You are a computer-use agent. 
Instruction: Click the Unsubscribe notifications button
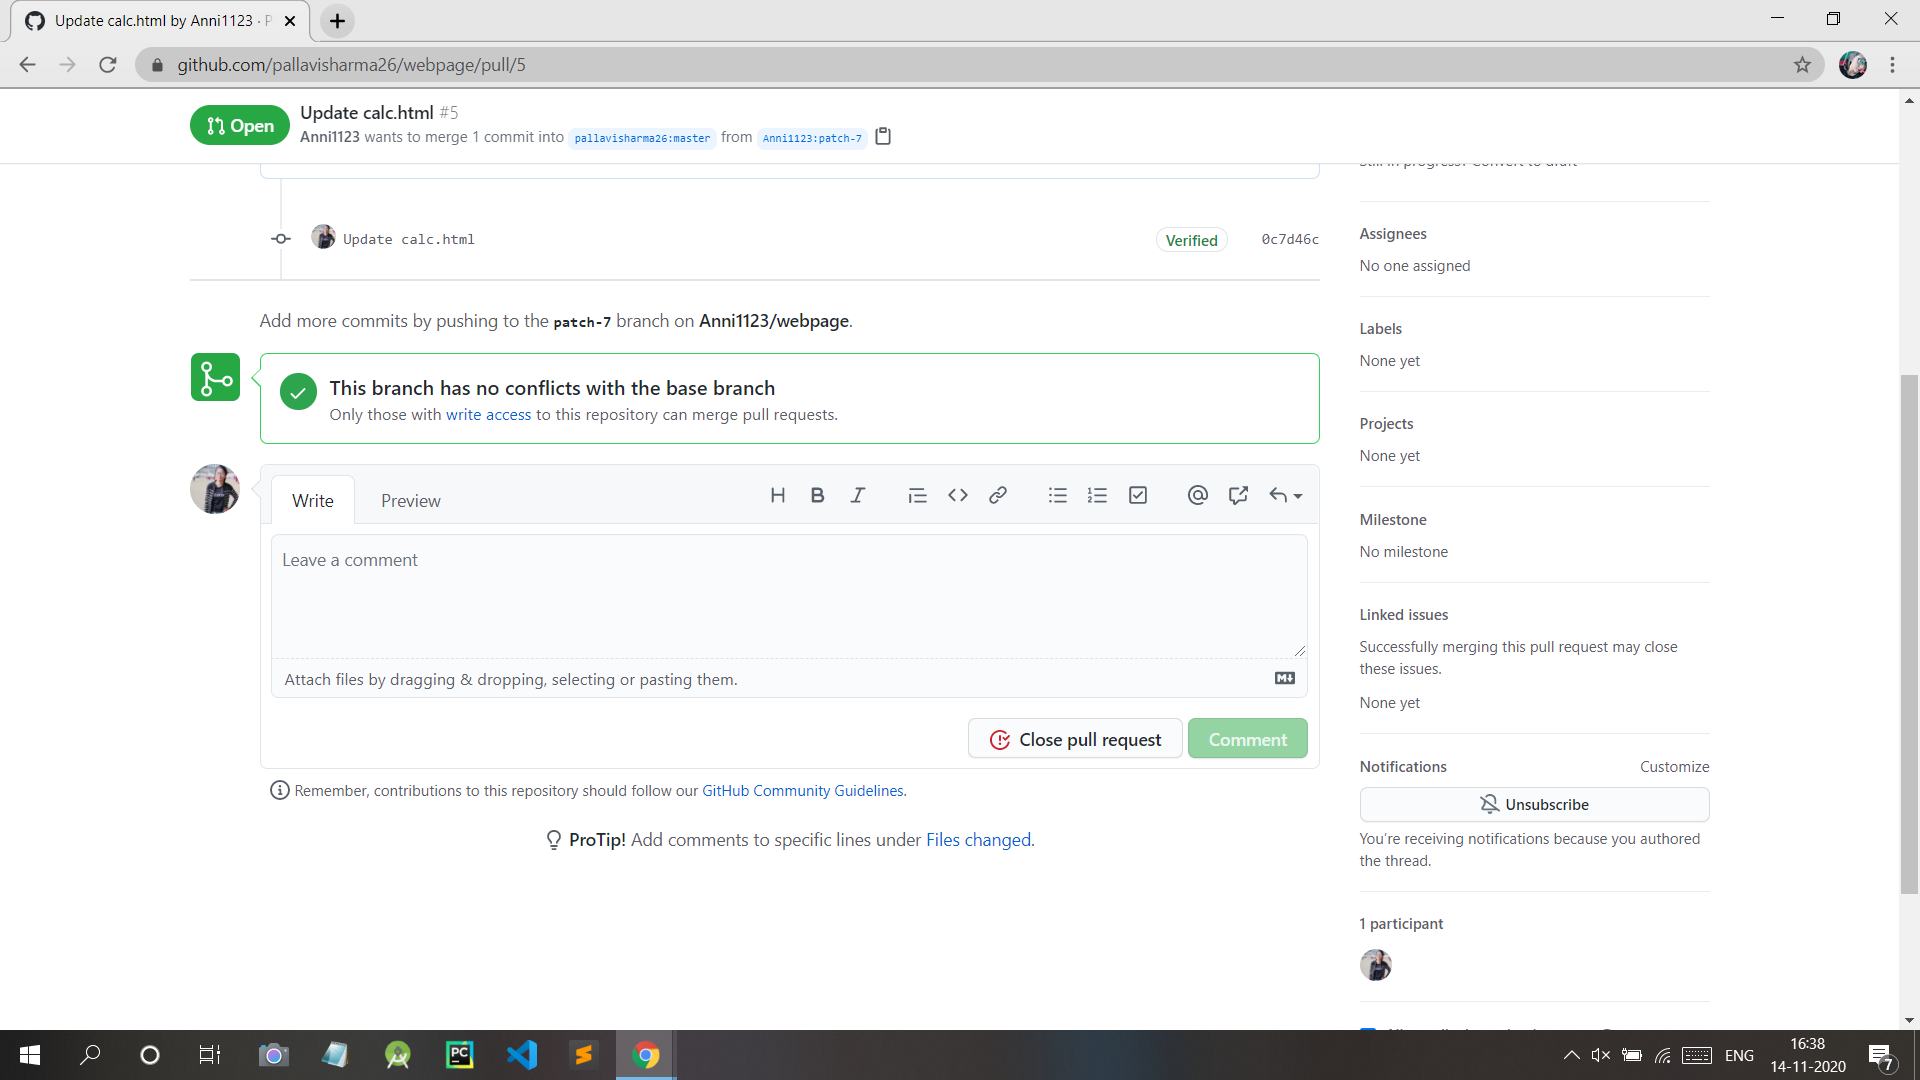[x=1534, y=803]
